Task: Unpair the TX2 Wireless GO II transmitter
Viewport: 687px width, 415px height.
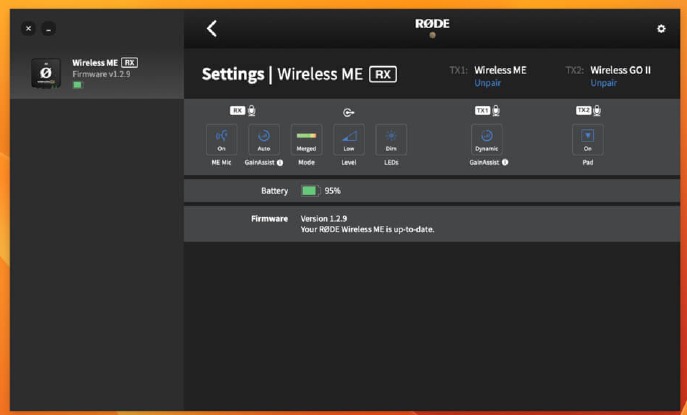Action: pos(603,83)
